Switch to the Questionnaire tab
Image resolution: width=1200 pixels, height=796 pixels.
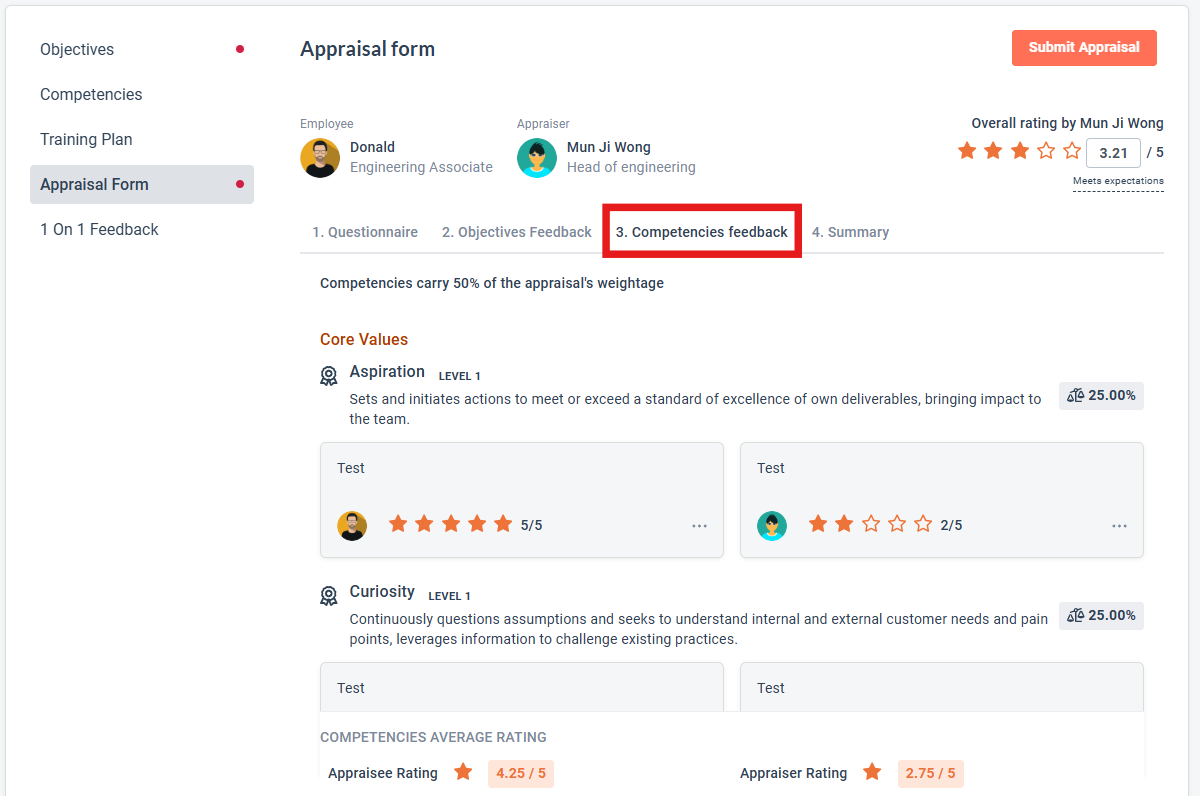coord(365,232)
